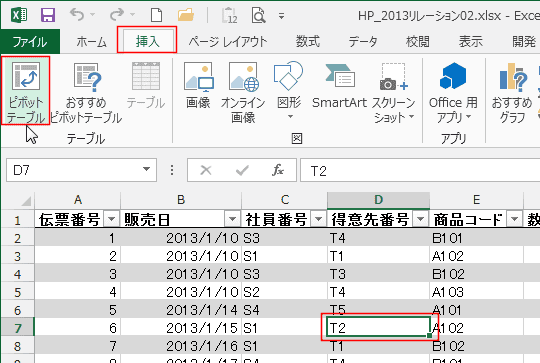Click おすすめピボットテーブル button
Screen dimensions: 540x363
[x=86, y=92]
